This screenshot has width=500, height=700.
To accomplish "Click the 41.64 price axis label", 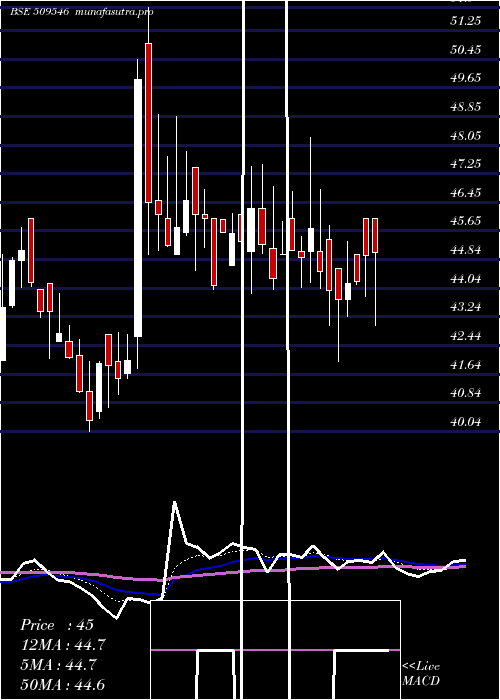I will coord(466,365).
